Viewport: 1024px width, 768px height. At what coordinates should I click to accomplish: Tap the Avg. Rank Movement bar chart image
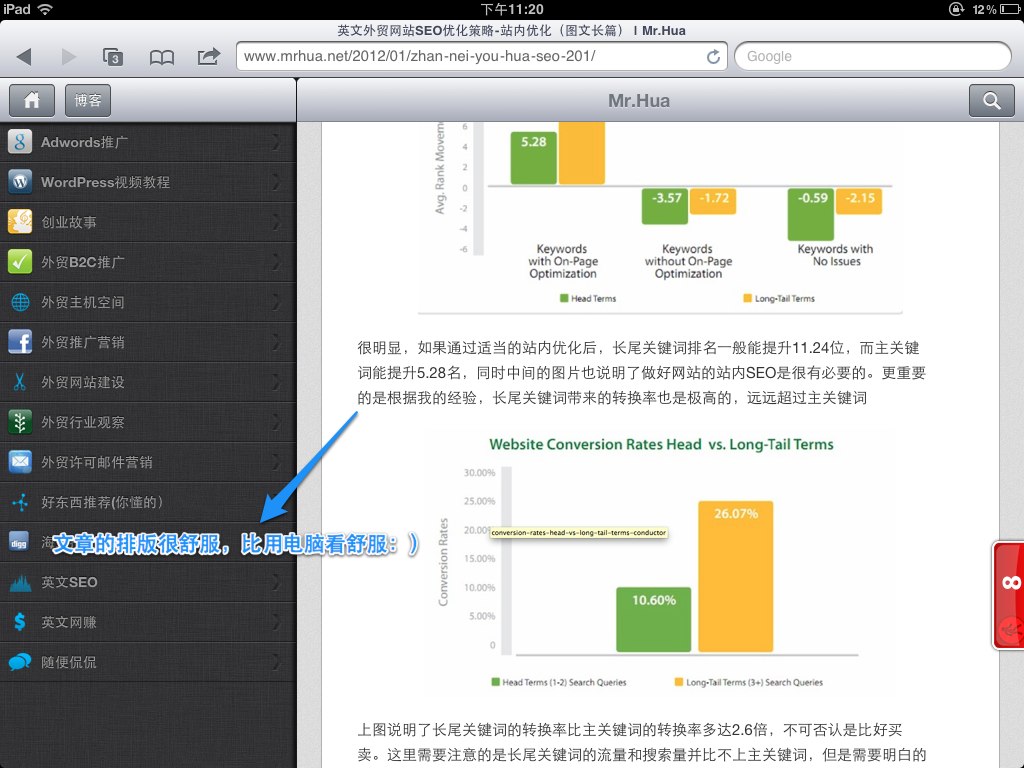pyautogui.click(x=660, y=216)
